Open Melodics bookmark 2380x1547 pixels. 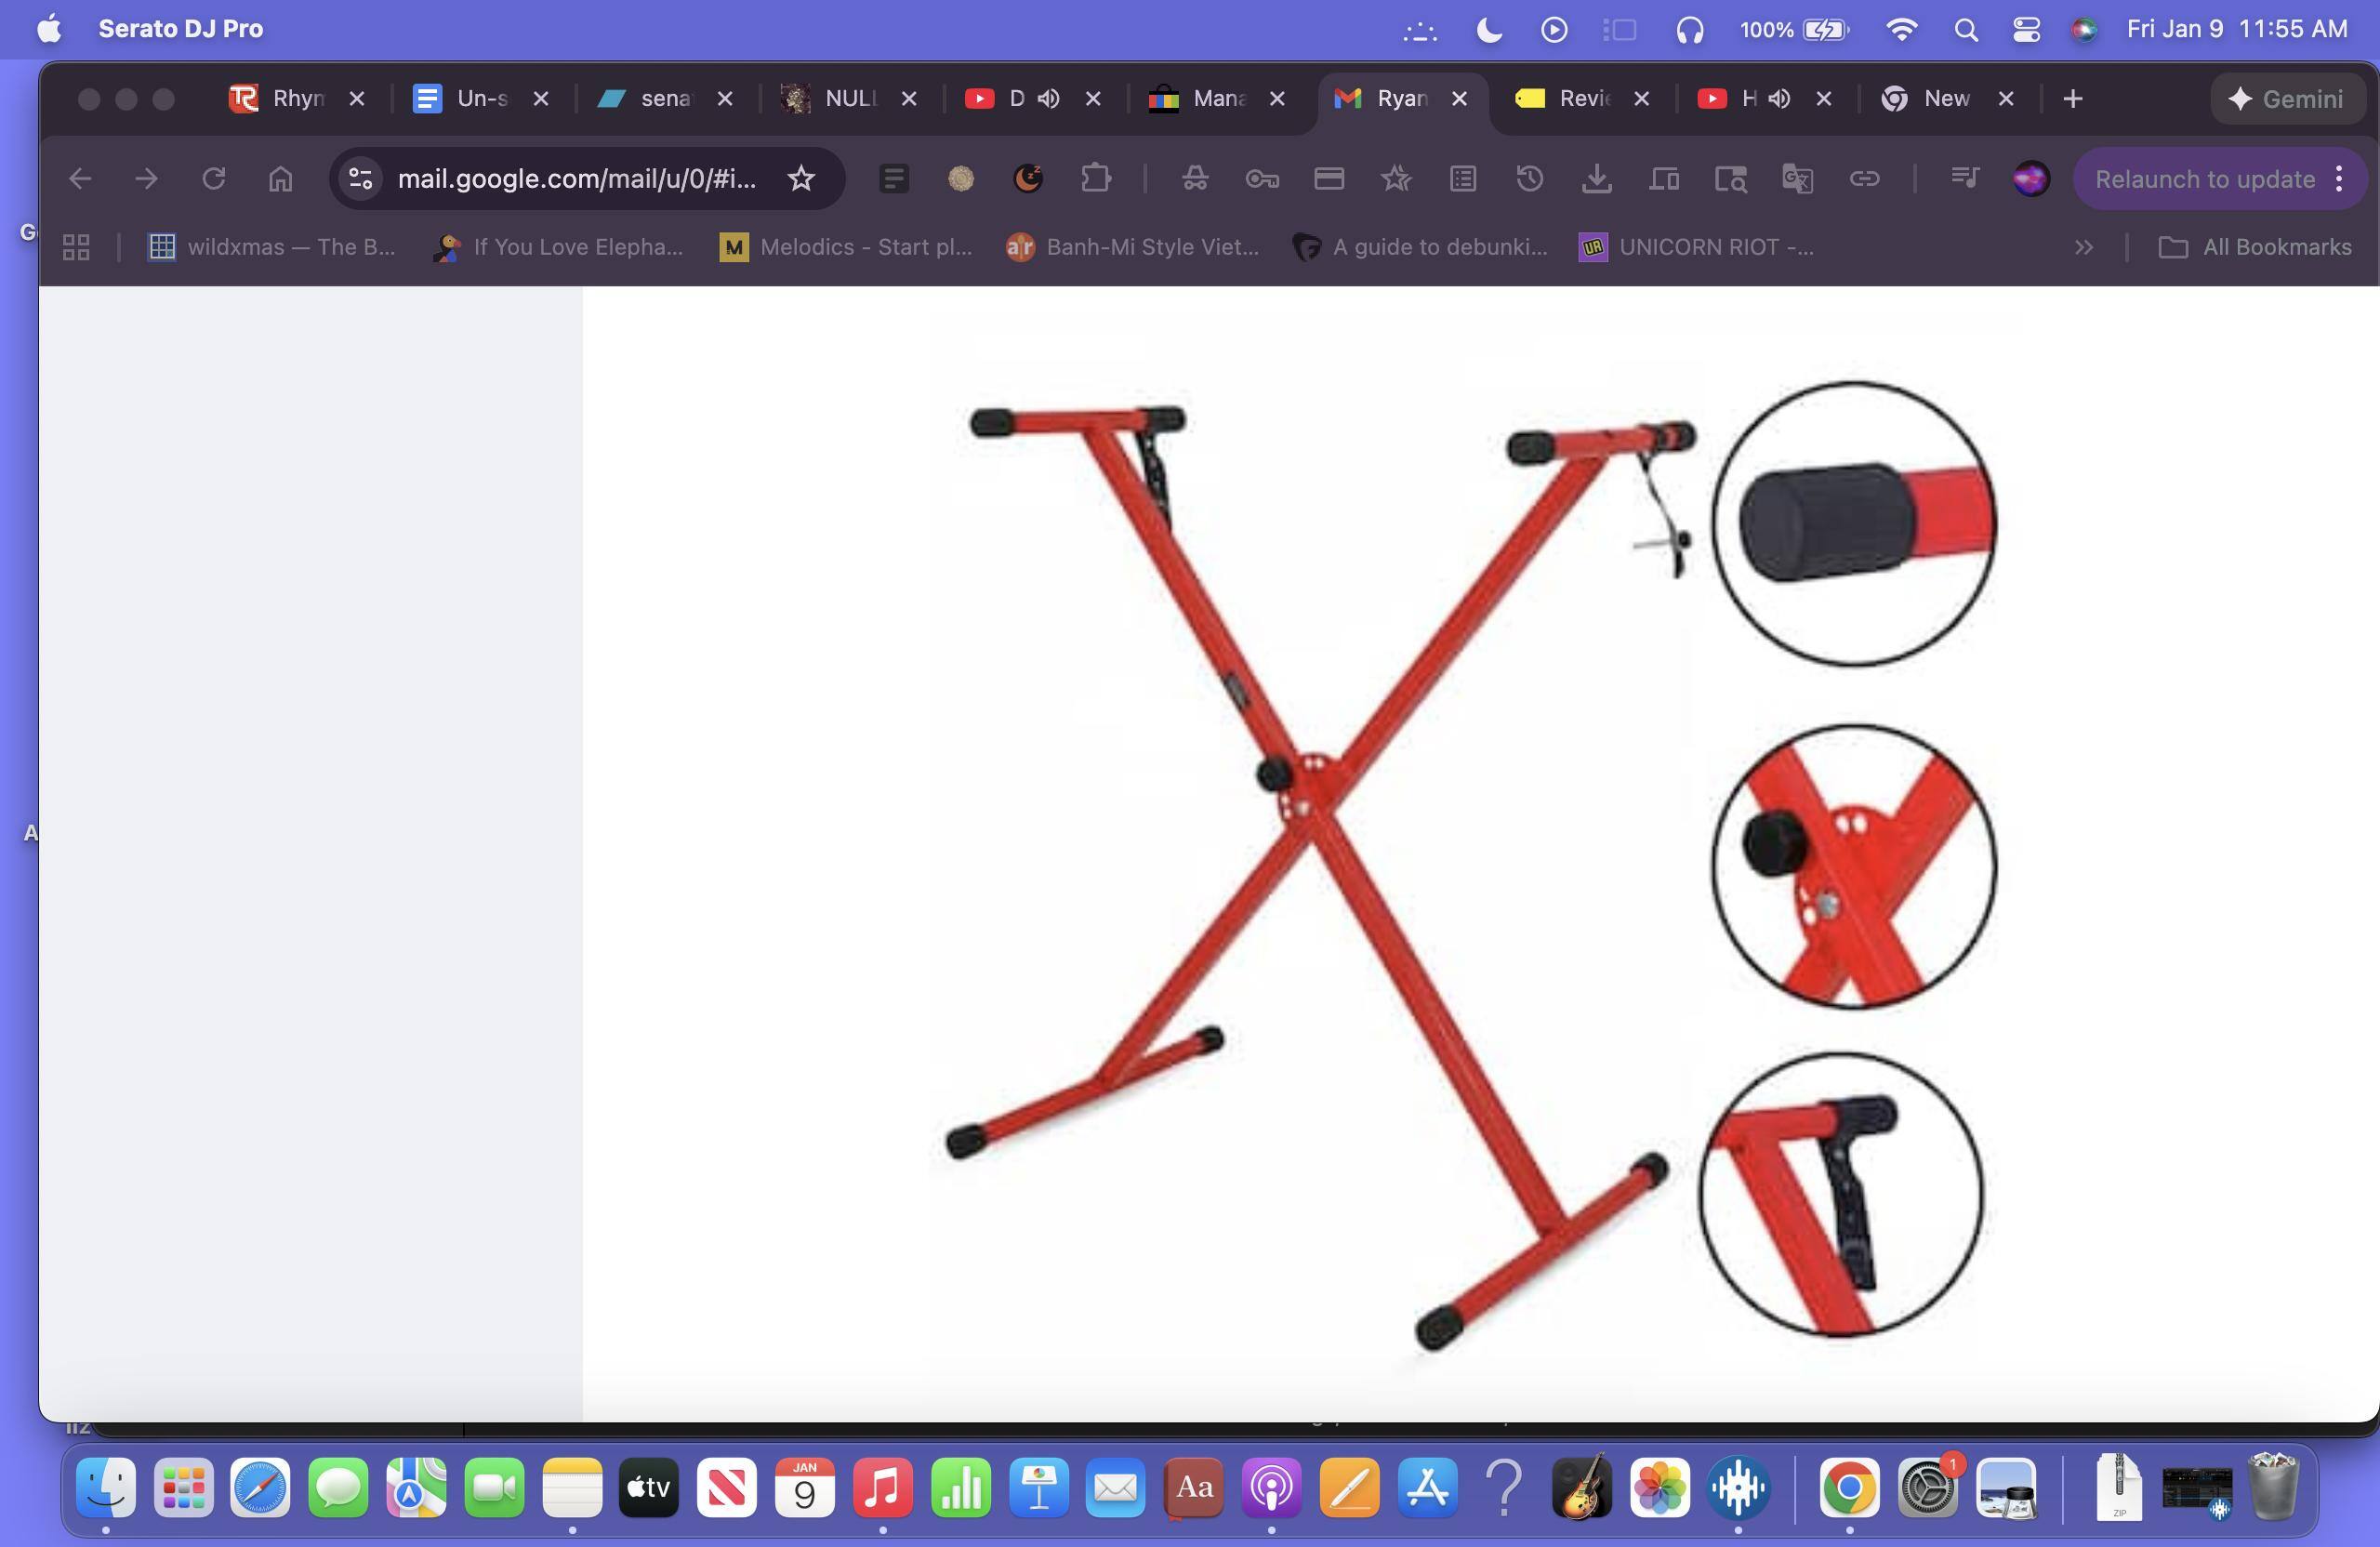pyautogui.click(x=846, y=247)
